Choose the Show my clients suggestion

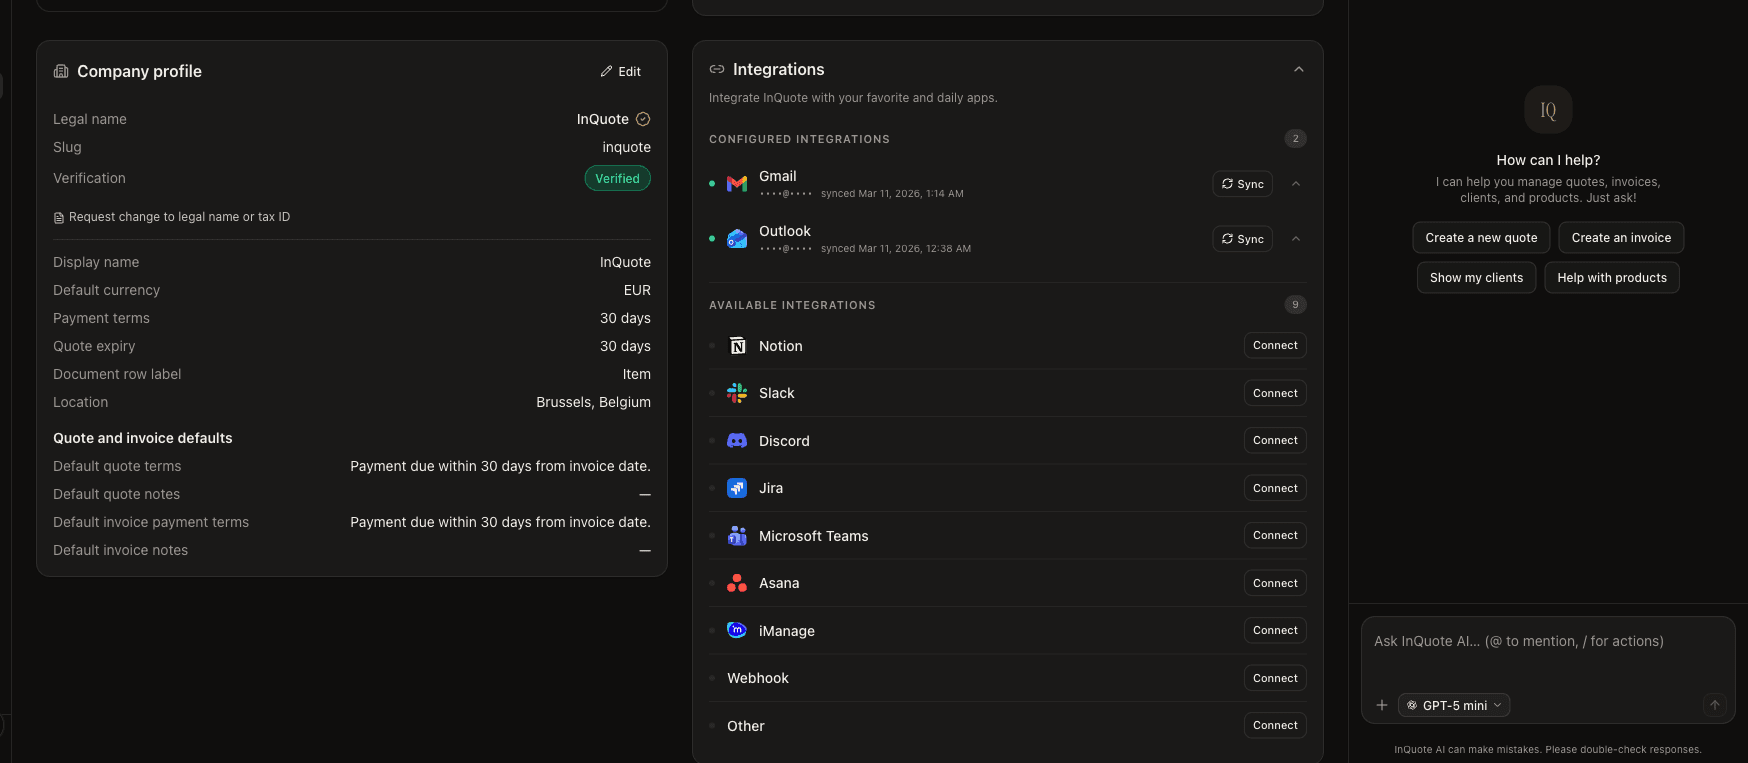(1476, 278)
